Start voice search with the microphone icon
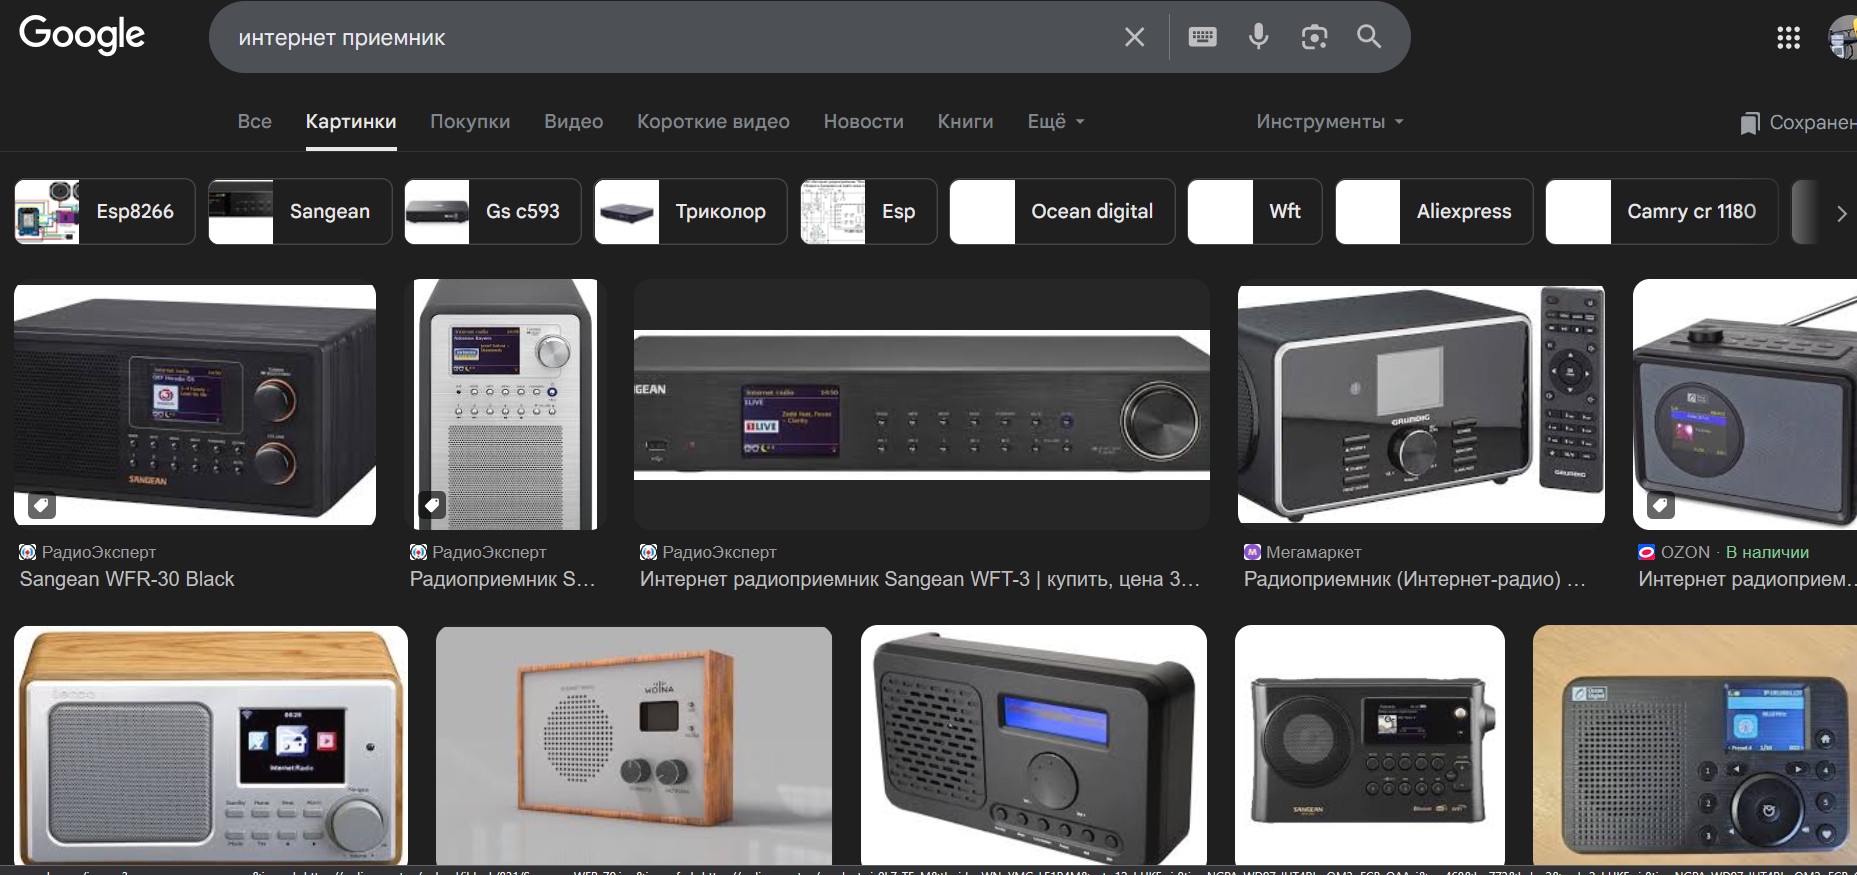The image size is (1857, 875). tap(1258, 37)
